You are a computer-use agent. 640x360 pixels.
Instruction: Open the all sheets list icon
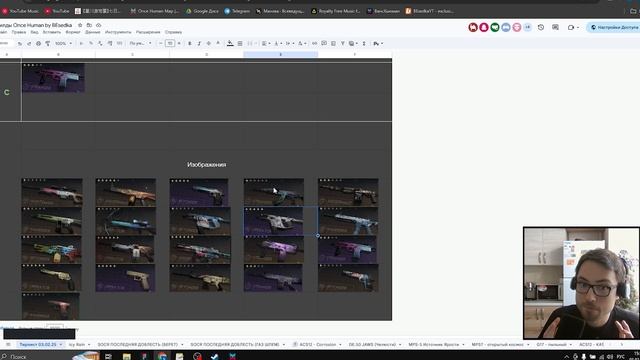(8, 344)
